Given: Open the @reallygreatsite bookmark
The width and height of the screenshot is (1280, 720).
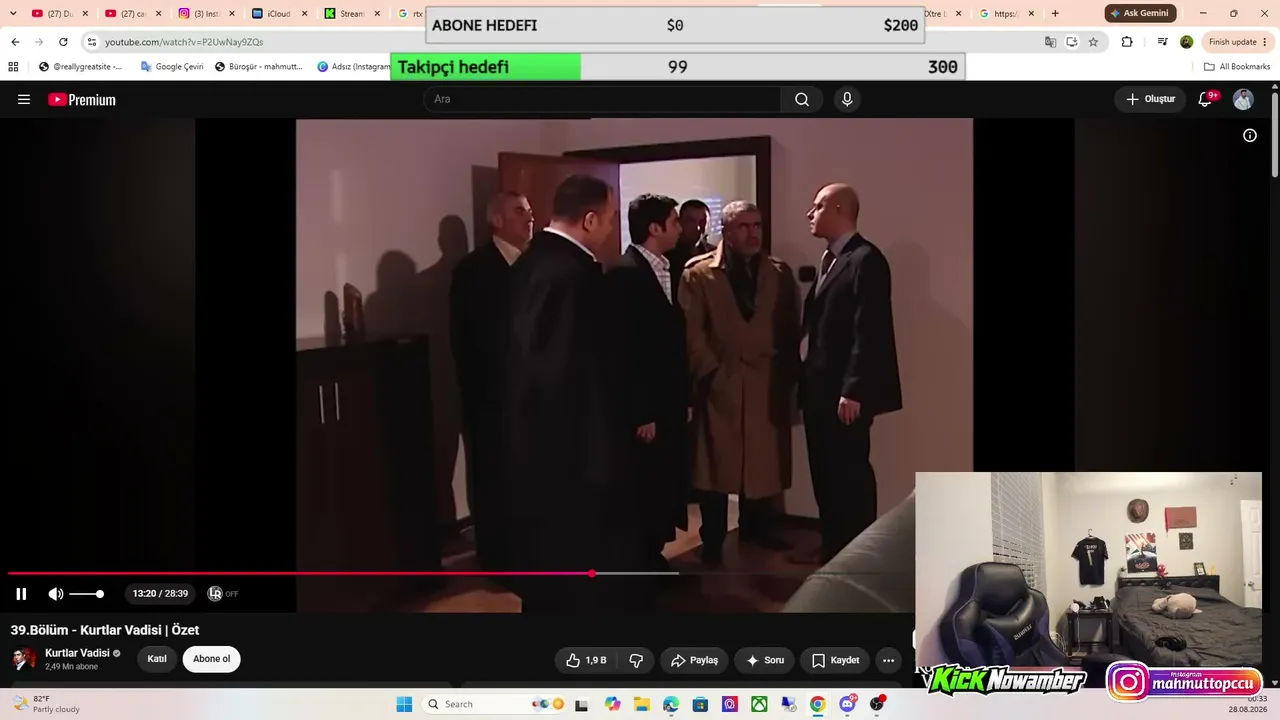Looking at the screenshot, I should point(81,67).
